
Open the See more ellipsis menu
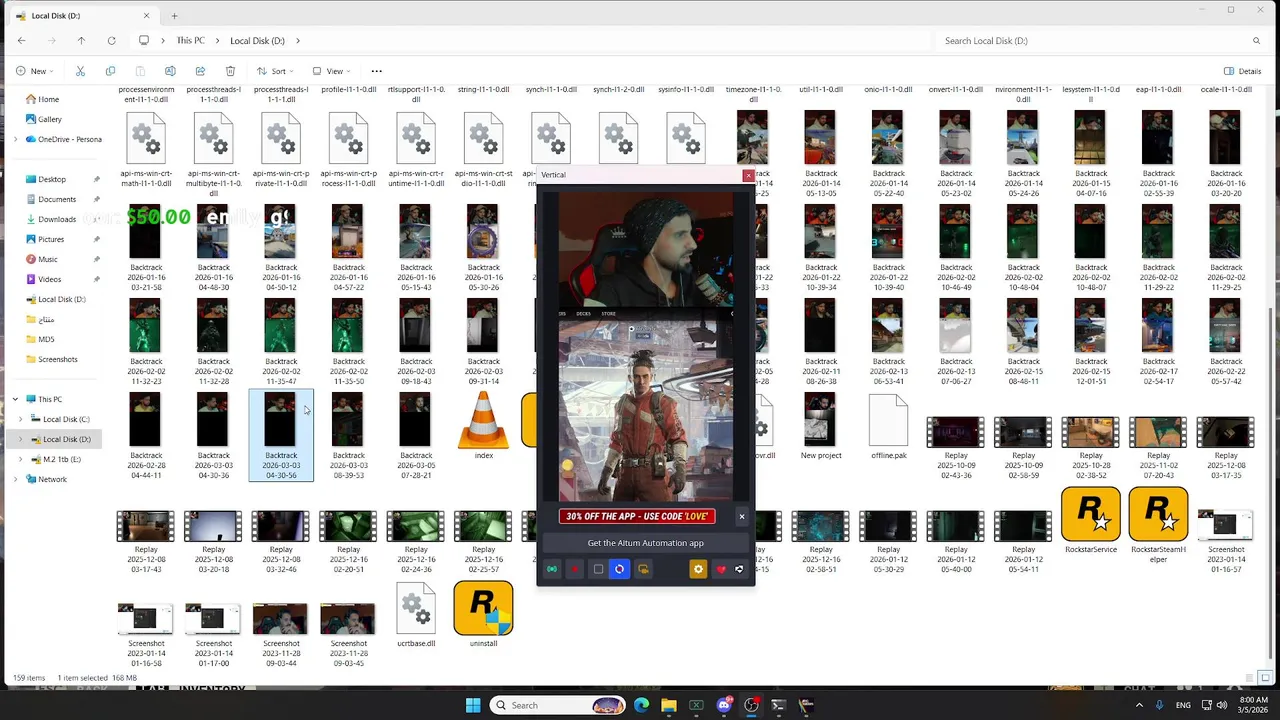[x=376, y=71]
